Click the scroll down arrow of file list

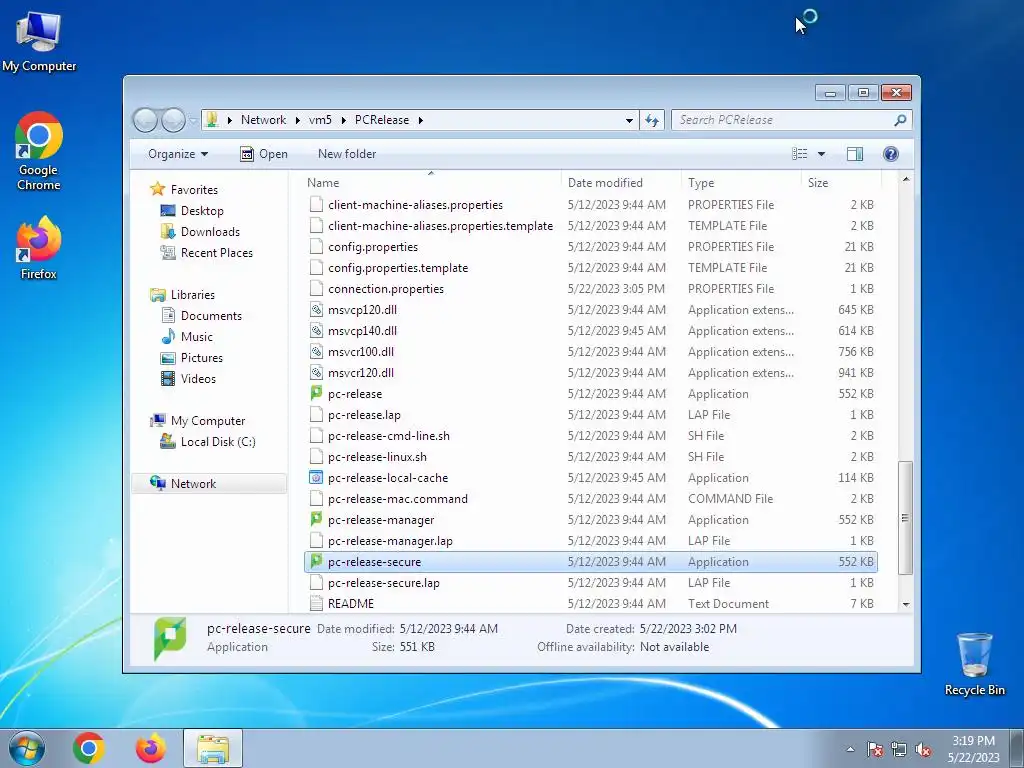pyautogui.click(x=905, y=605)
